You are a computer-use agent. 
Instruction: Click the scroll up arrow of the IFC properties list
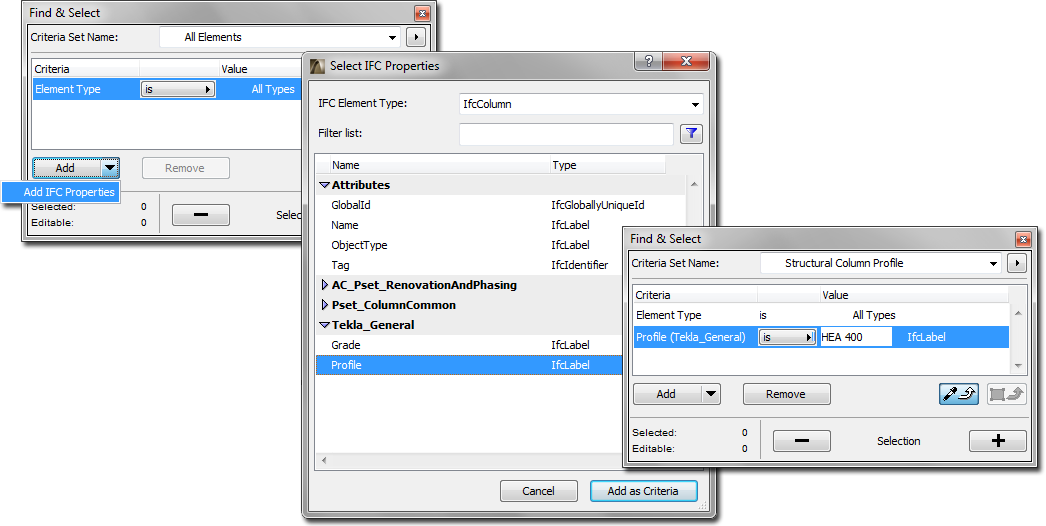click(694, 184)
